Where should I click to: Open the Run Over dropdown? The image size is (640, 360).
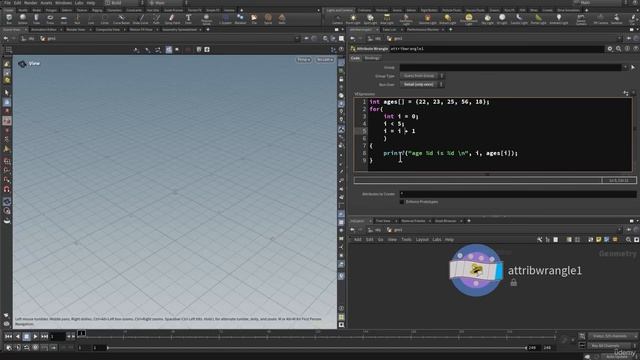point(421,84)
